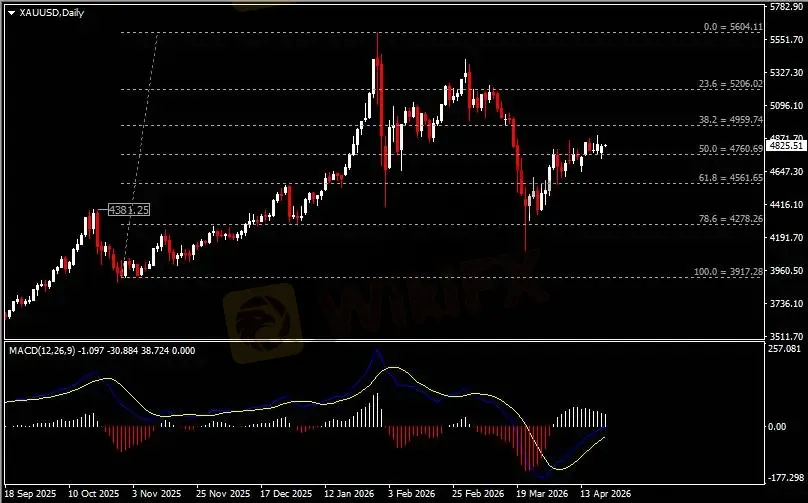Click the XAUUSD,Daily chart title text
808x503 pixels.
(52, 12)
